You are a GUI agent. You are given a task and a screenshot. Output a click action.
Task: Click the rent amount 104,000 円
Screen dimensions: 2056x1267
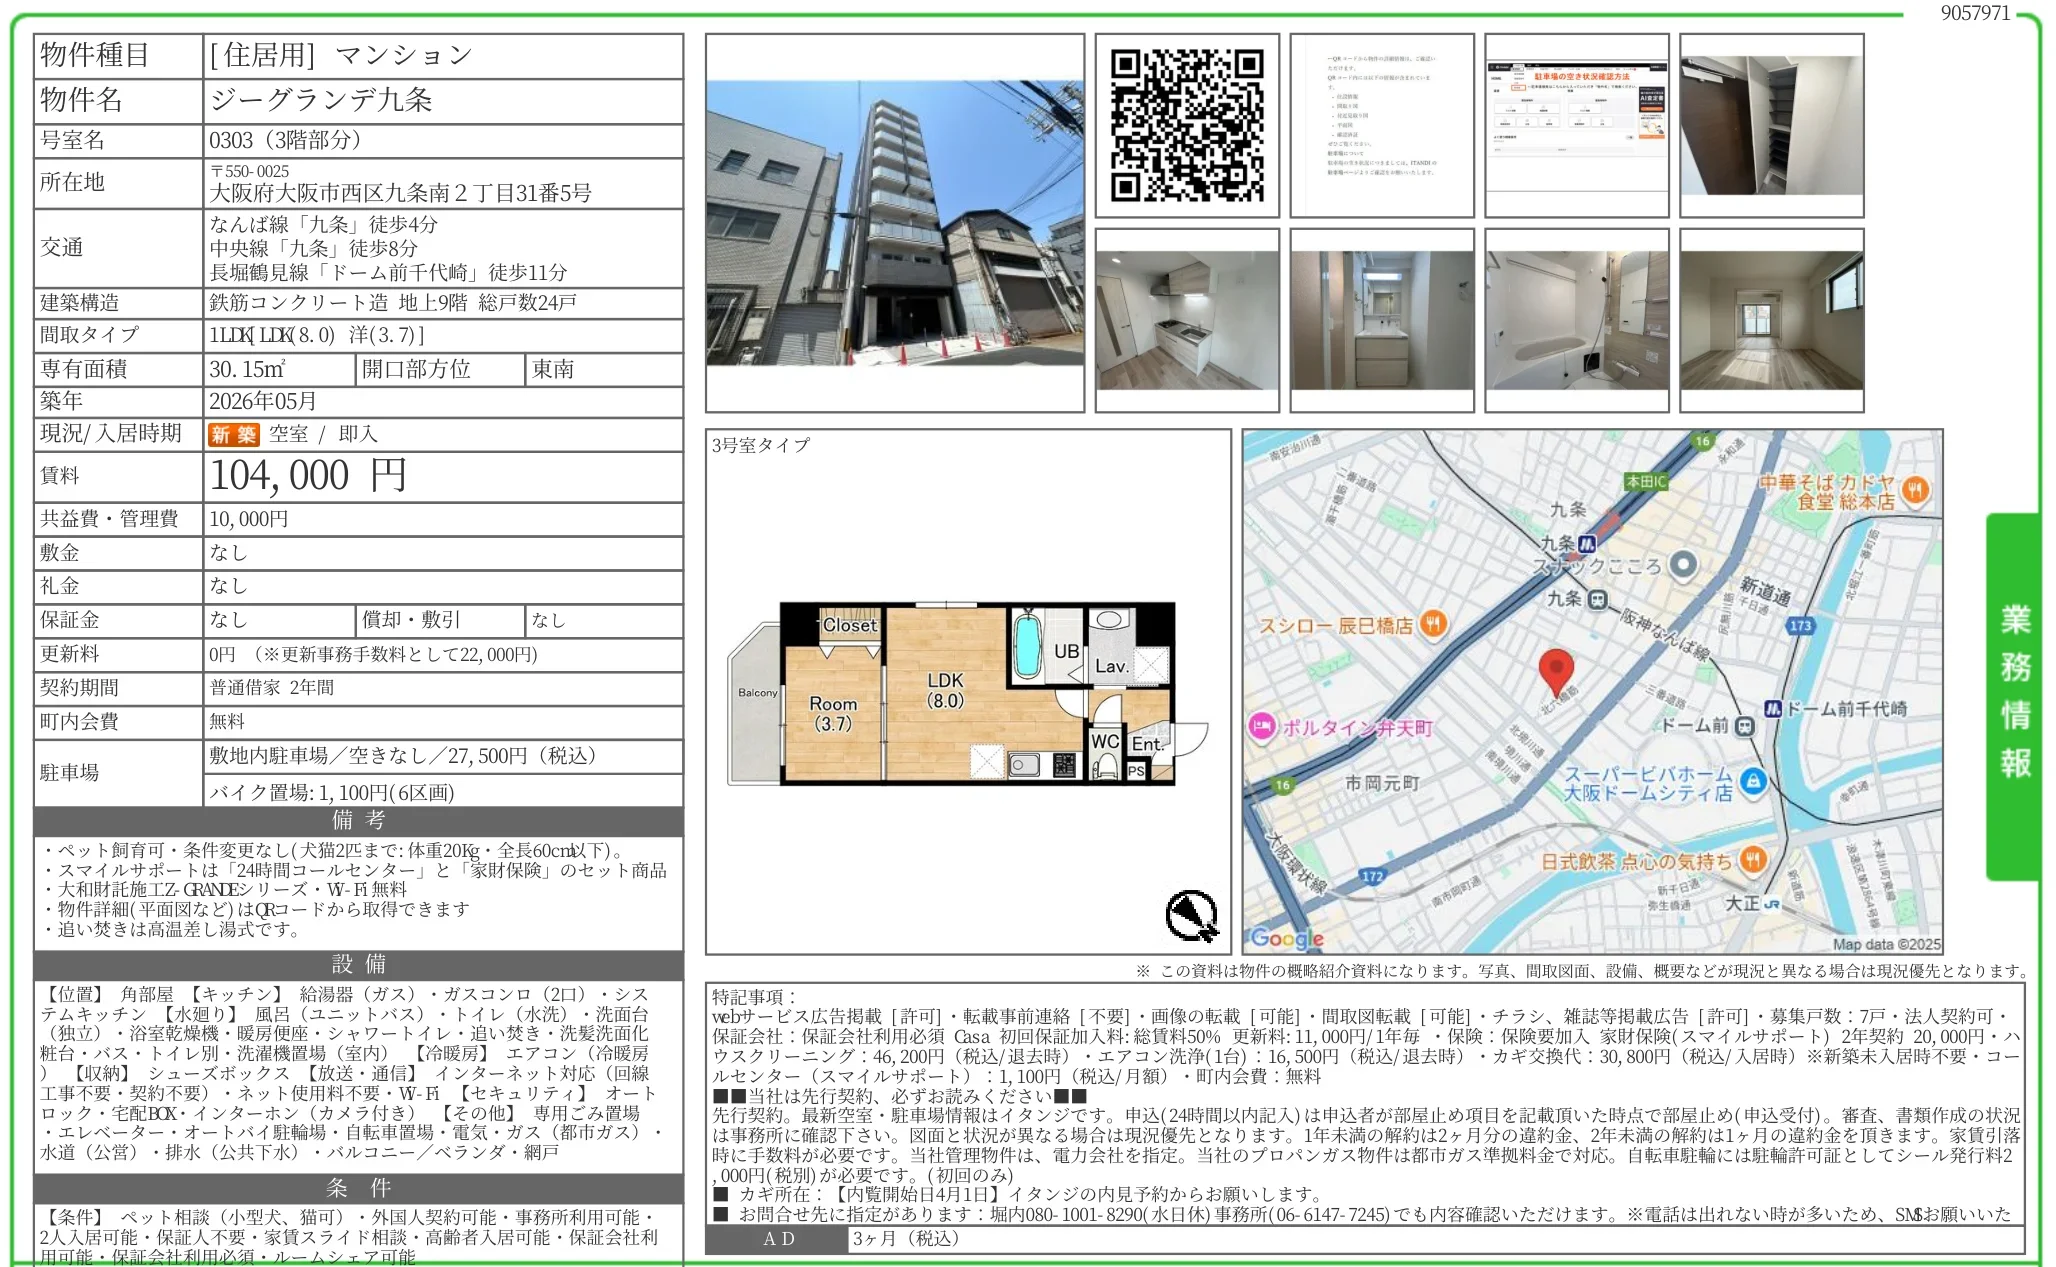308,475
